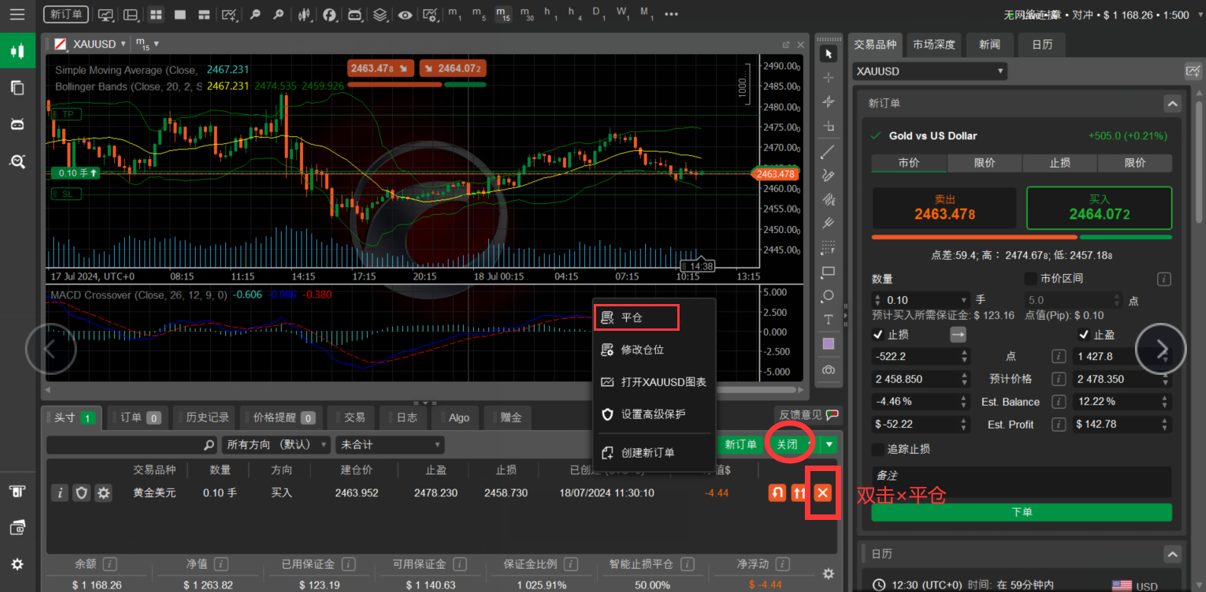Click the 备注 comment input field

[x=1021, y=481]
